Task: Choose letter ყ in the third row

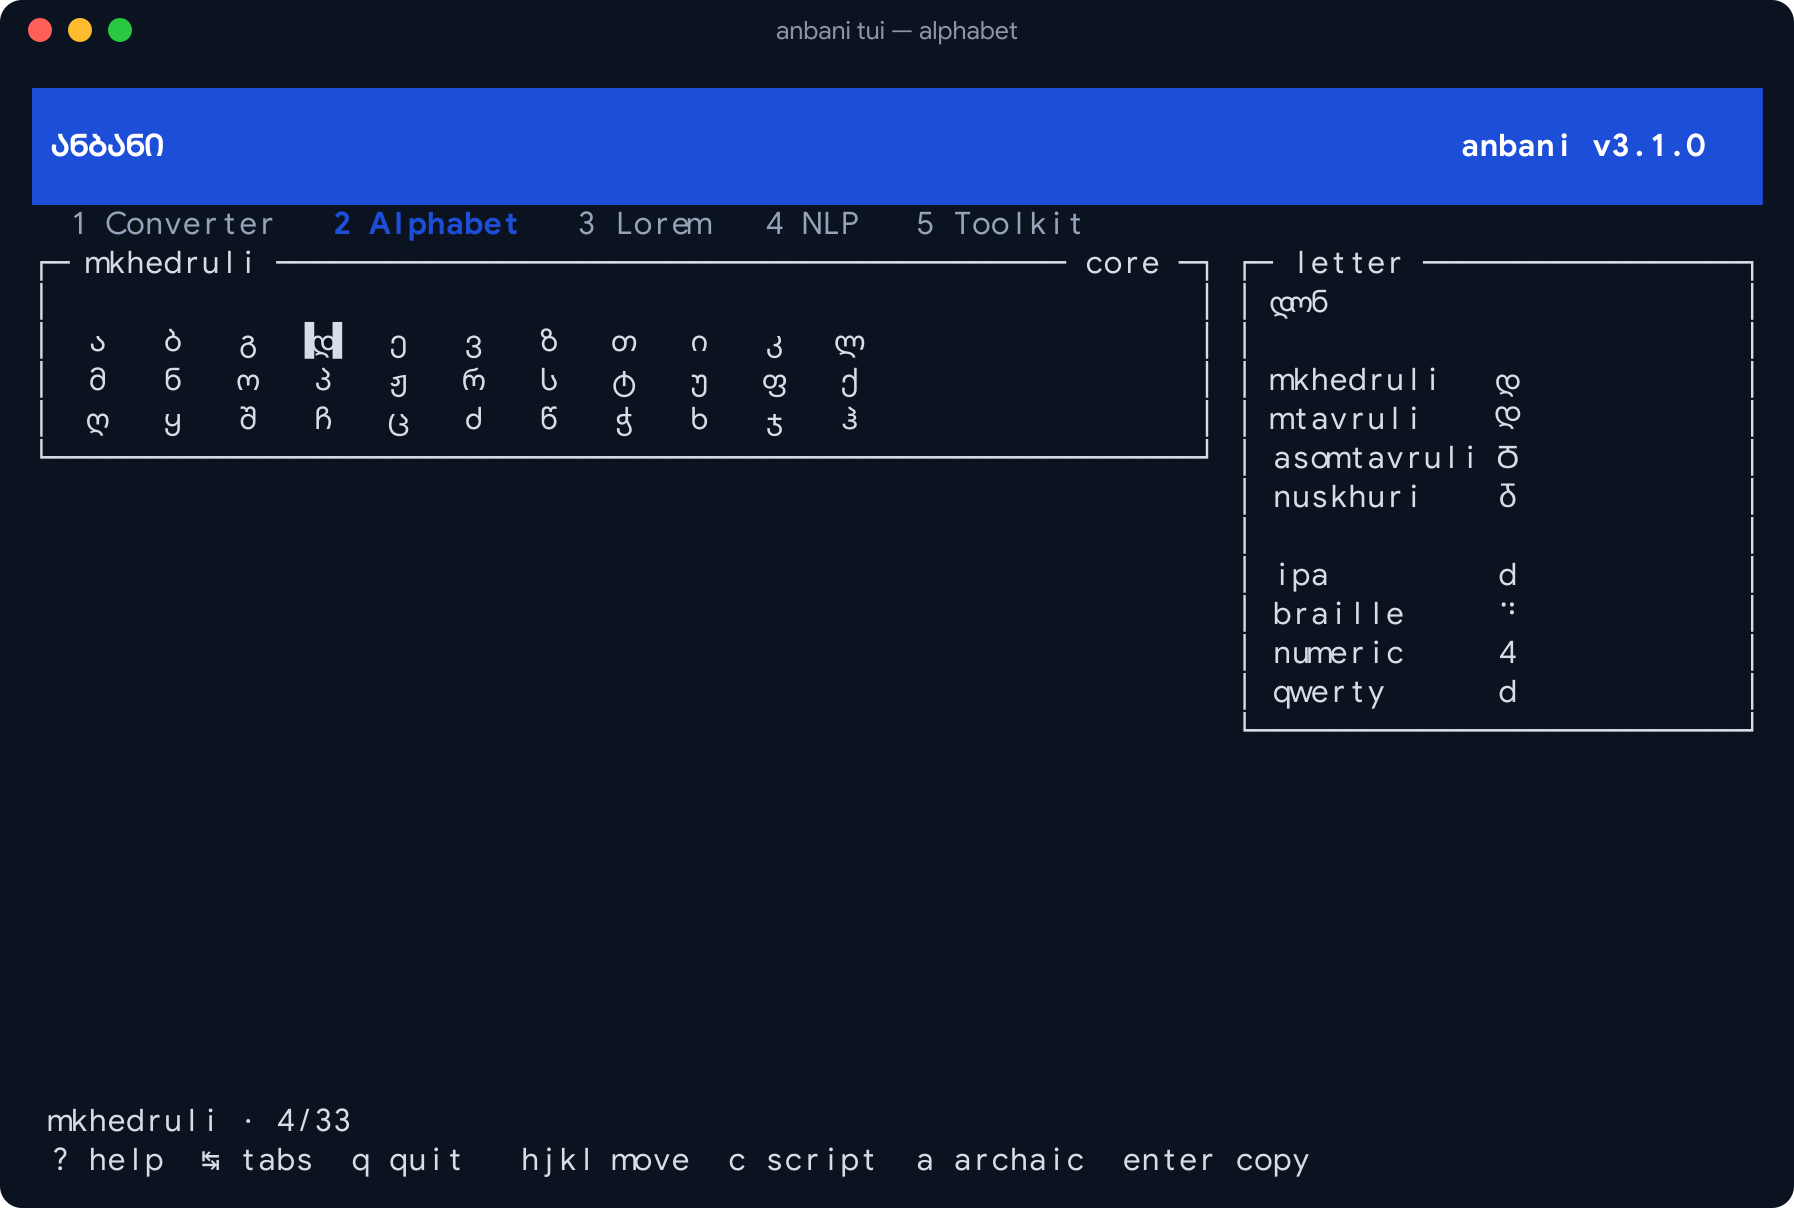Action: pyautogui.click(x=172, y=423)
